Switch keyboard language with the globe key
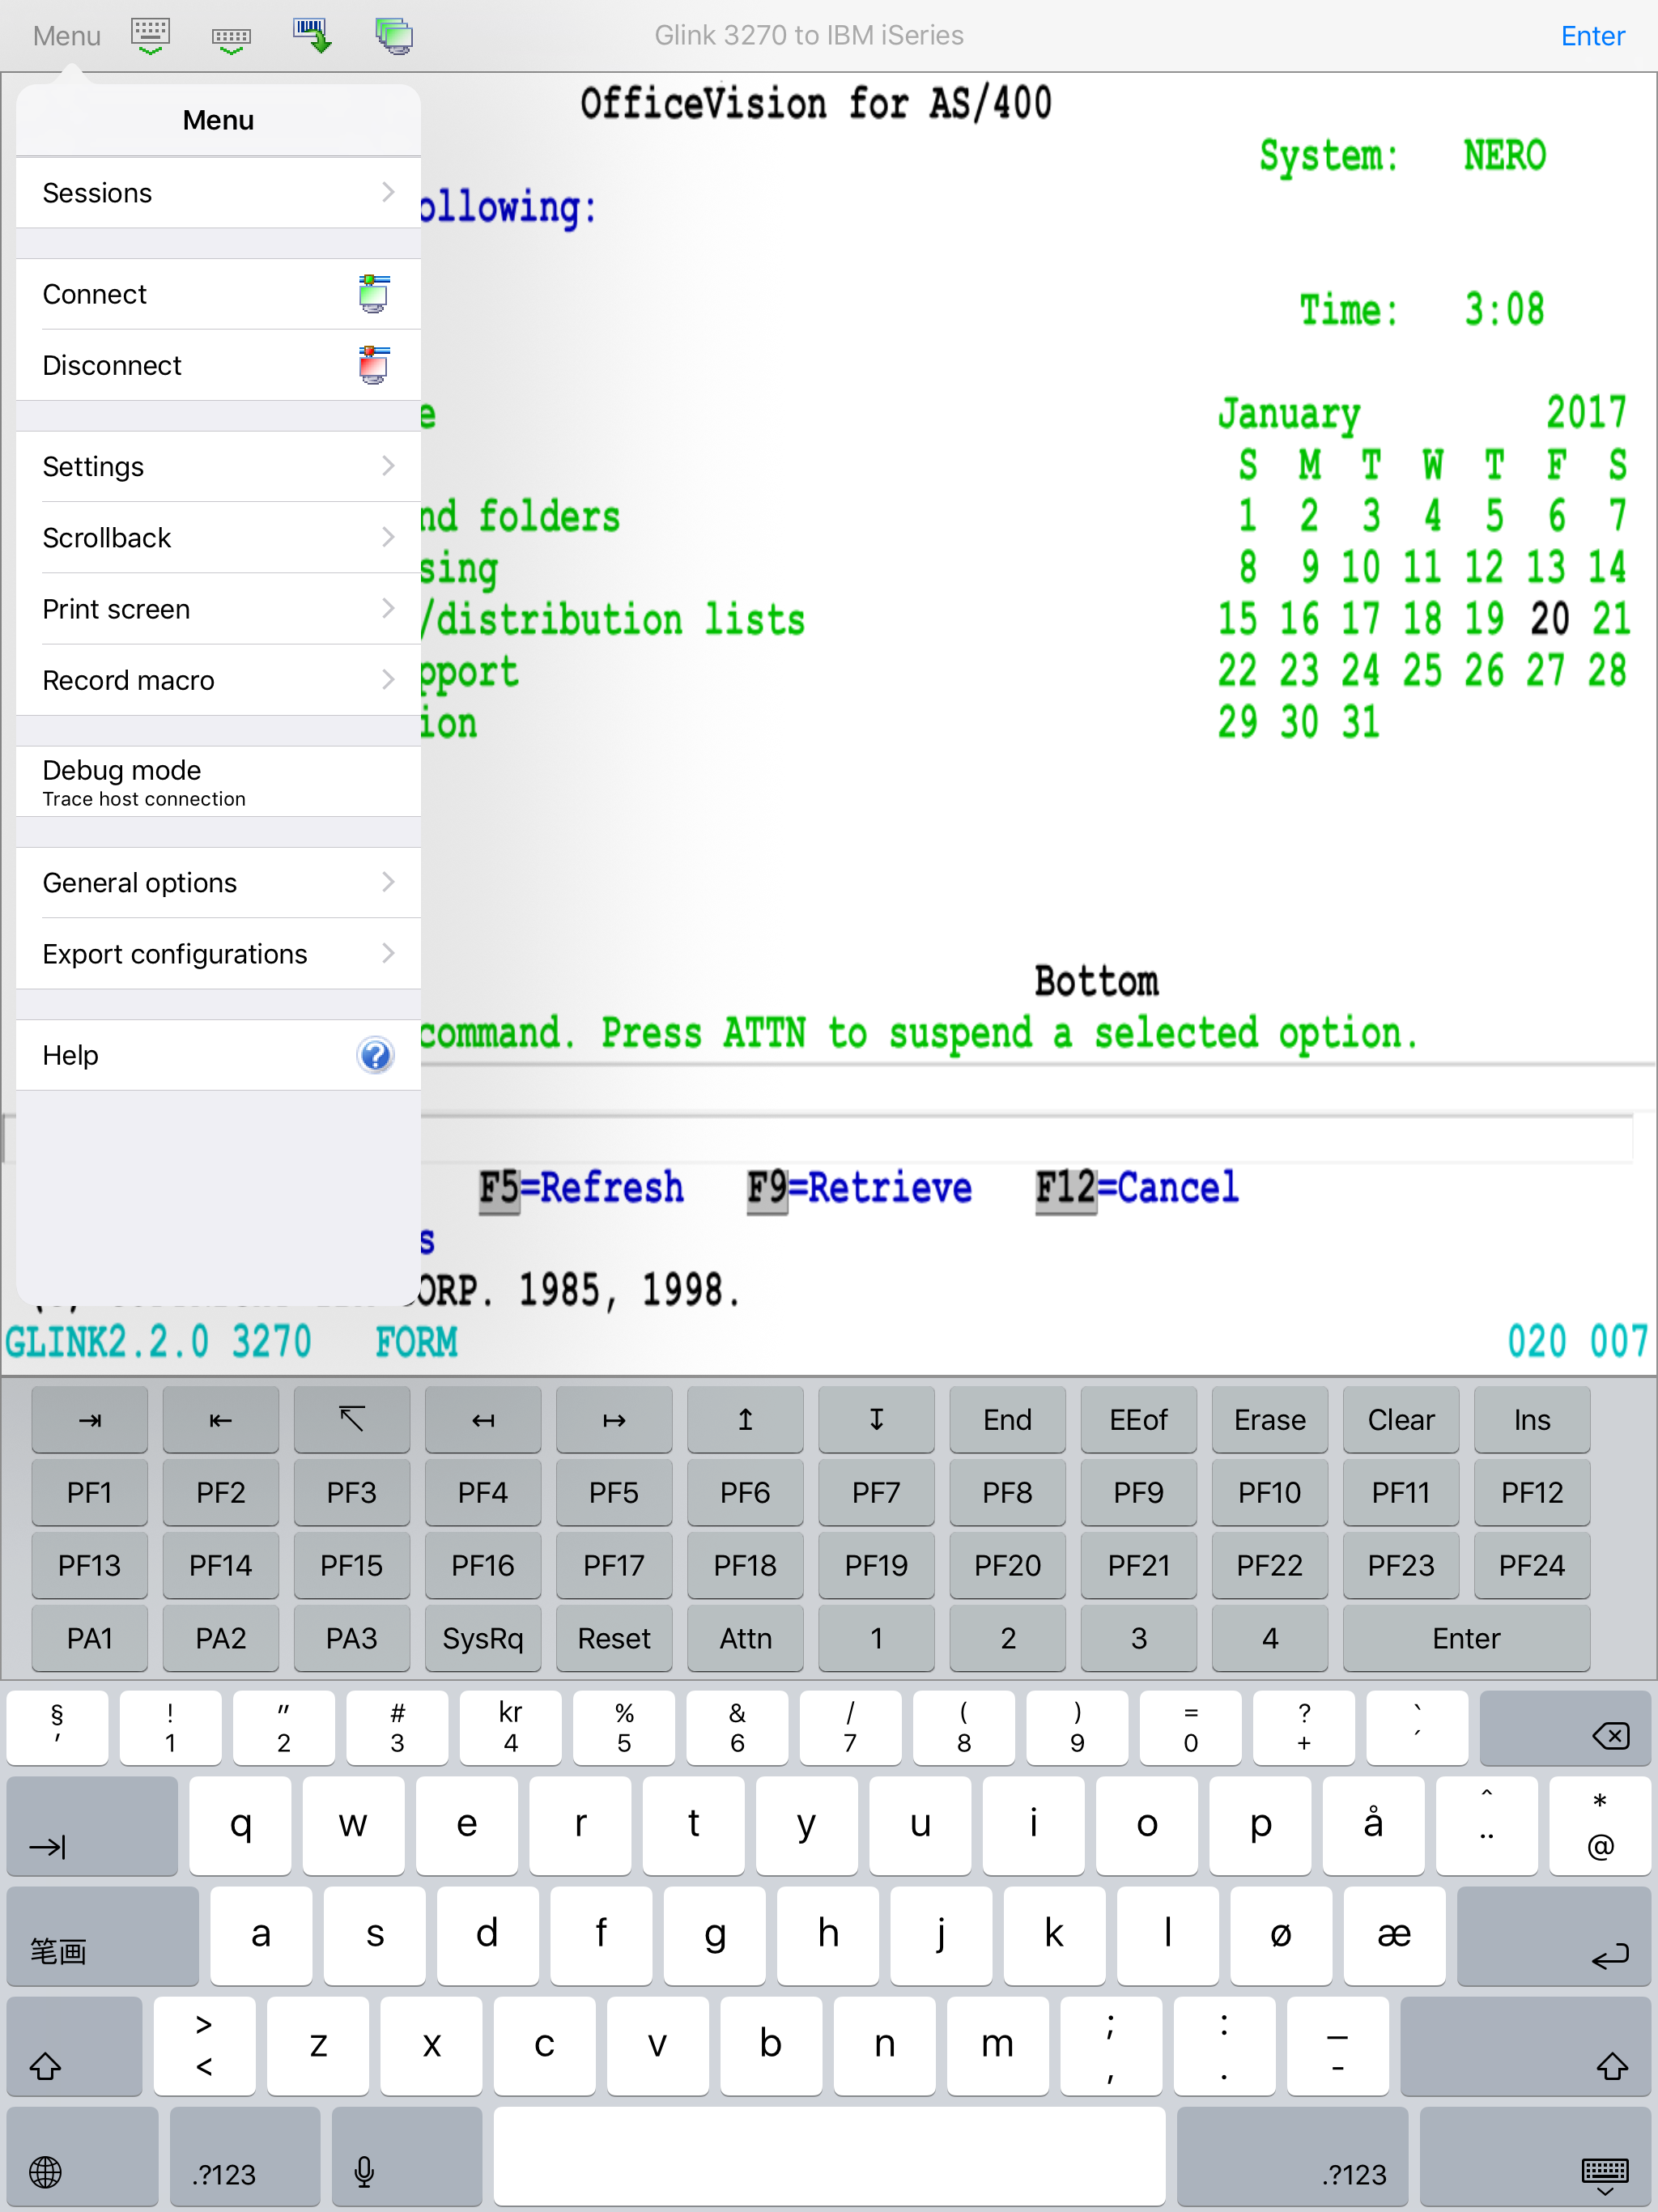This screenshot has width=1658, height=2212. (46, 2172)
